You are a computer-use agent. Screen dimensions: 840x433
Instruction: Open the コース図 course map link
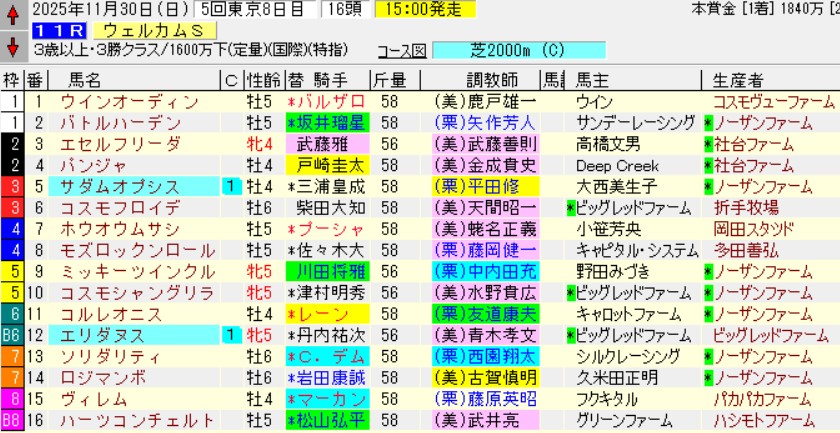point(399,50)
